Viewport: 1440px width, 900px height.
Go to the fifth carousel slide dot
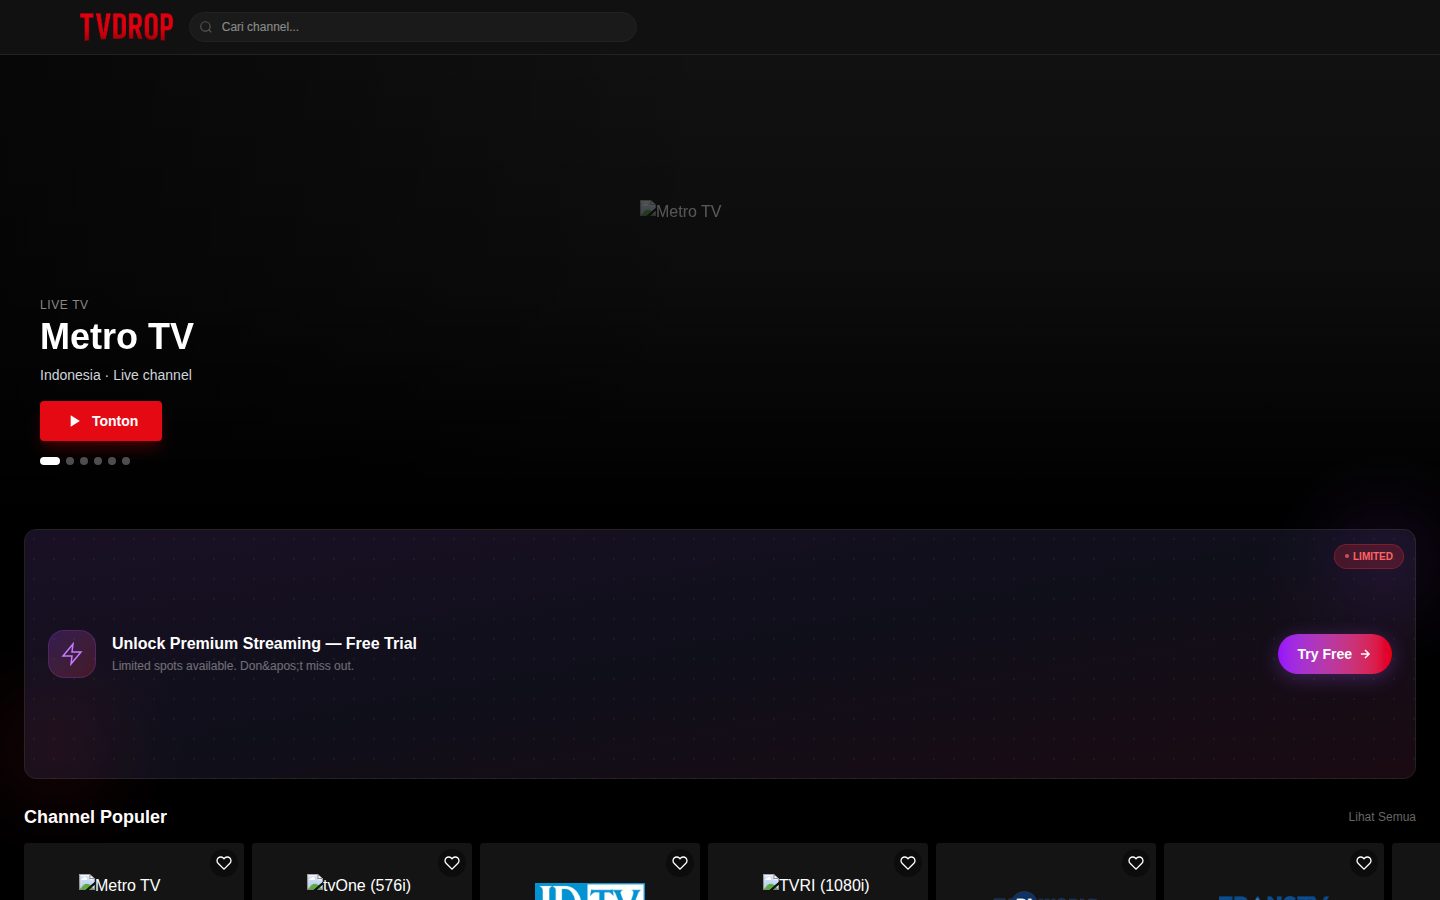[112, 461]
